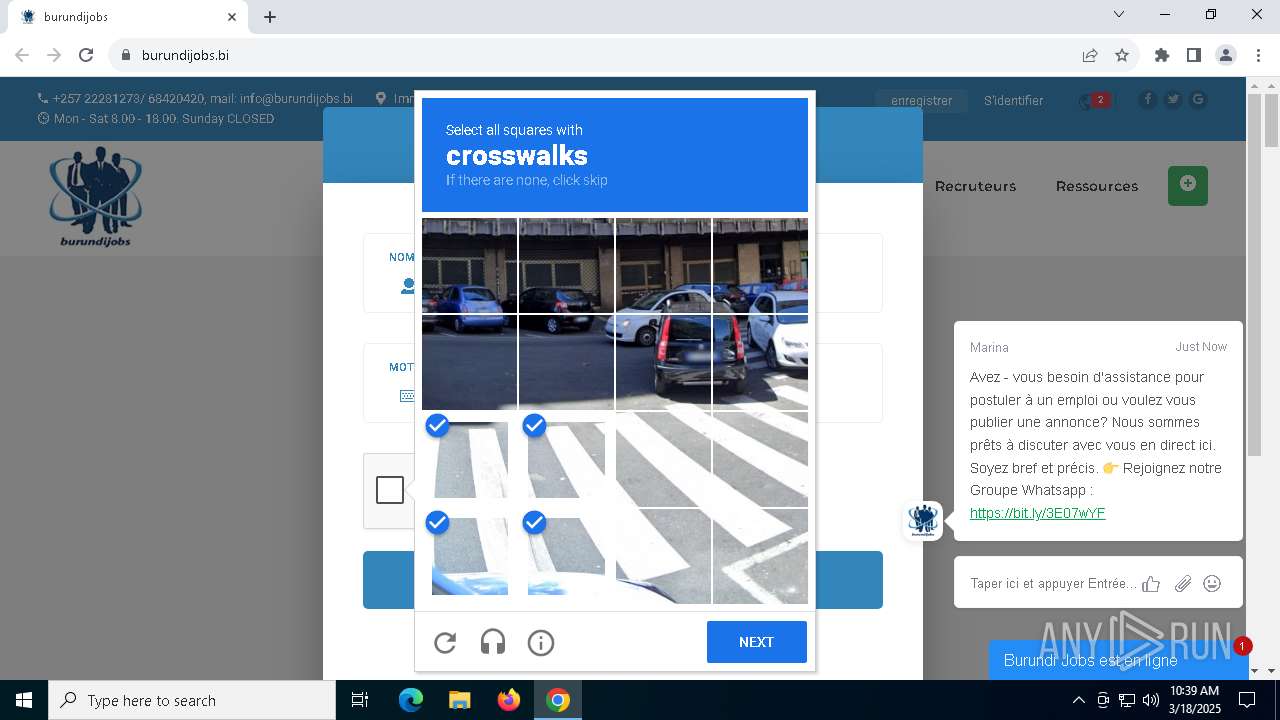Select bottom-right captcha tile
This screenshot has width=1280, height=720.
(x=760, y=556)
